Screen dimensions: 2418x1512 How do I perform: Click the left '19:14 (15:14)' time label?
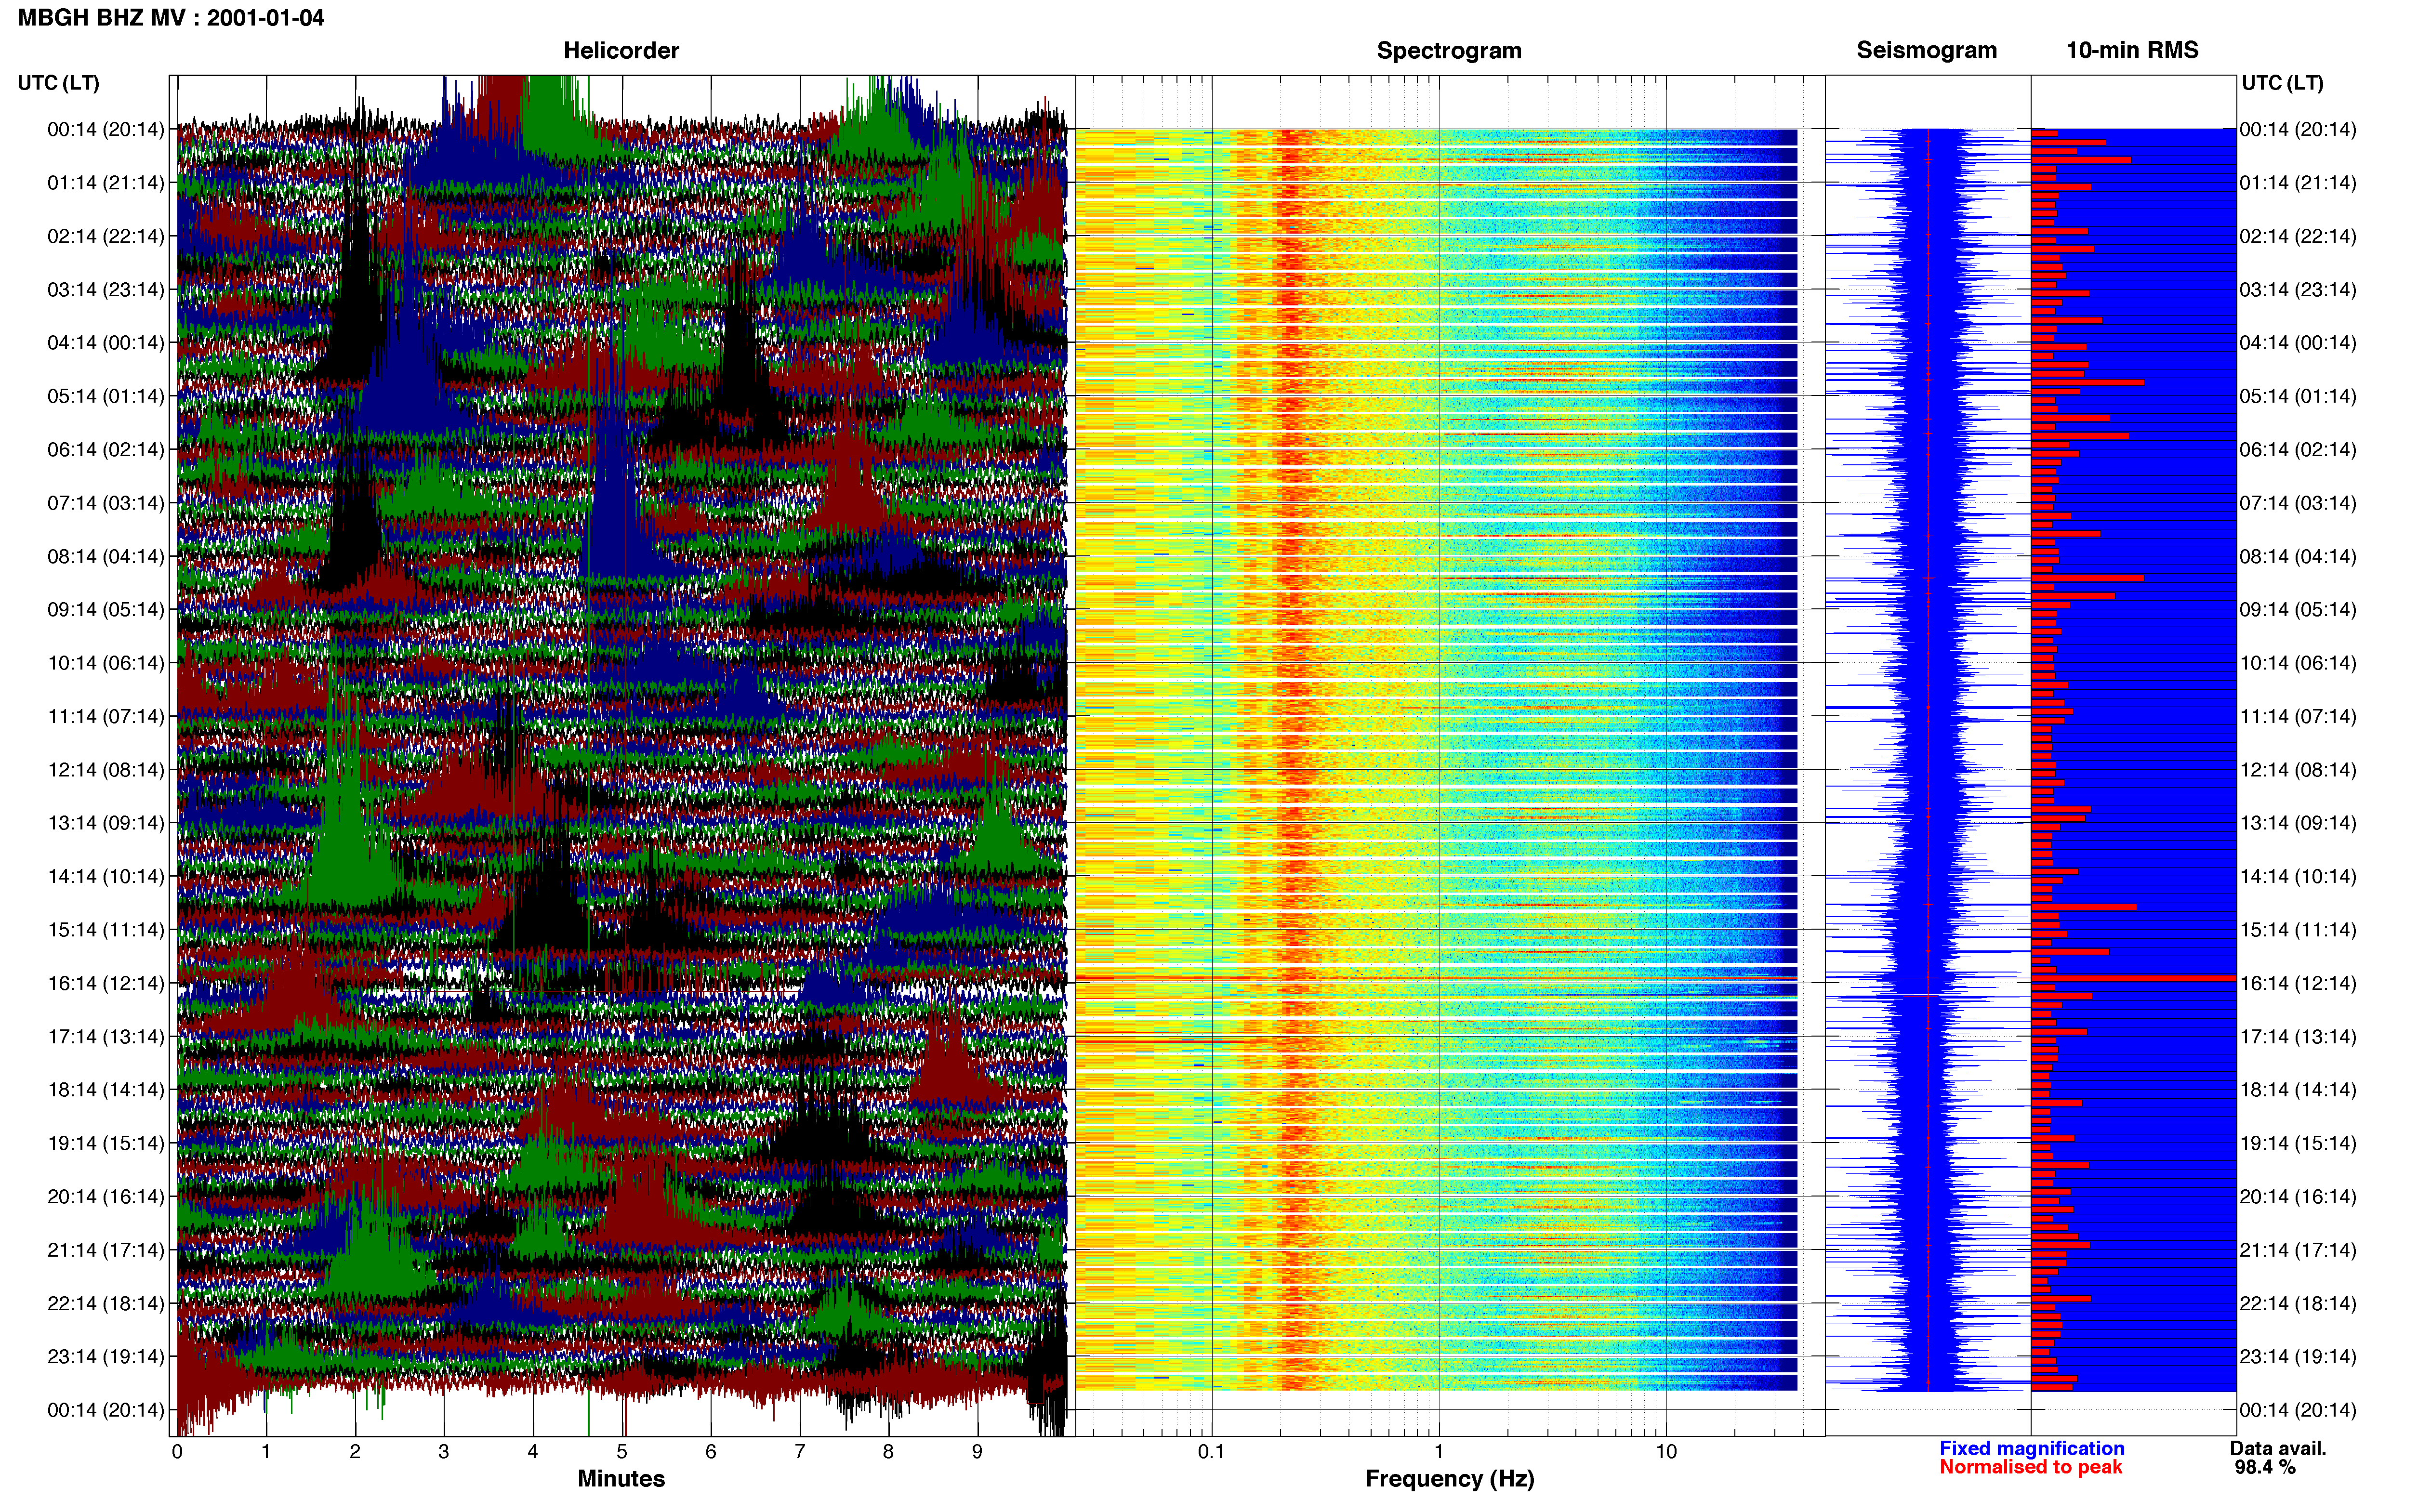point(106,1143)
